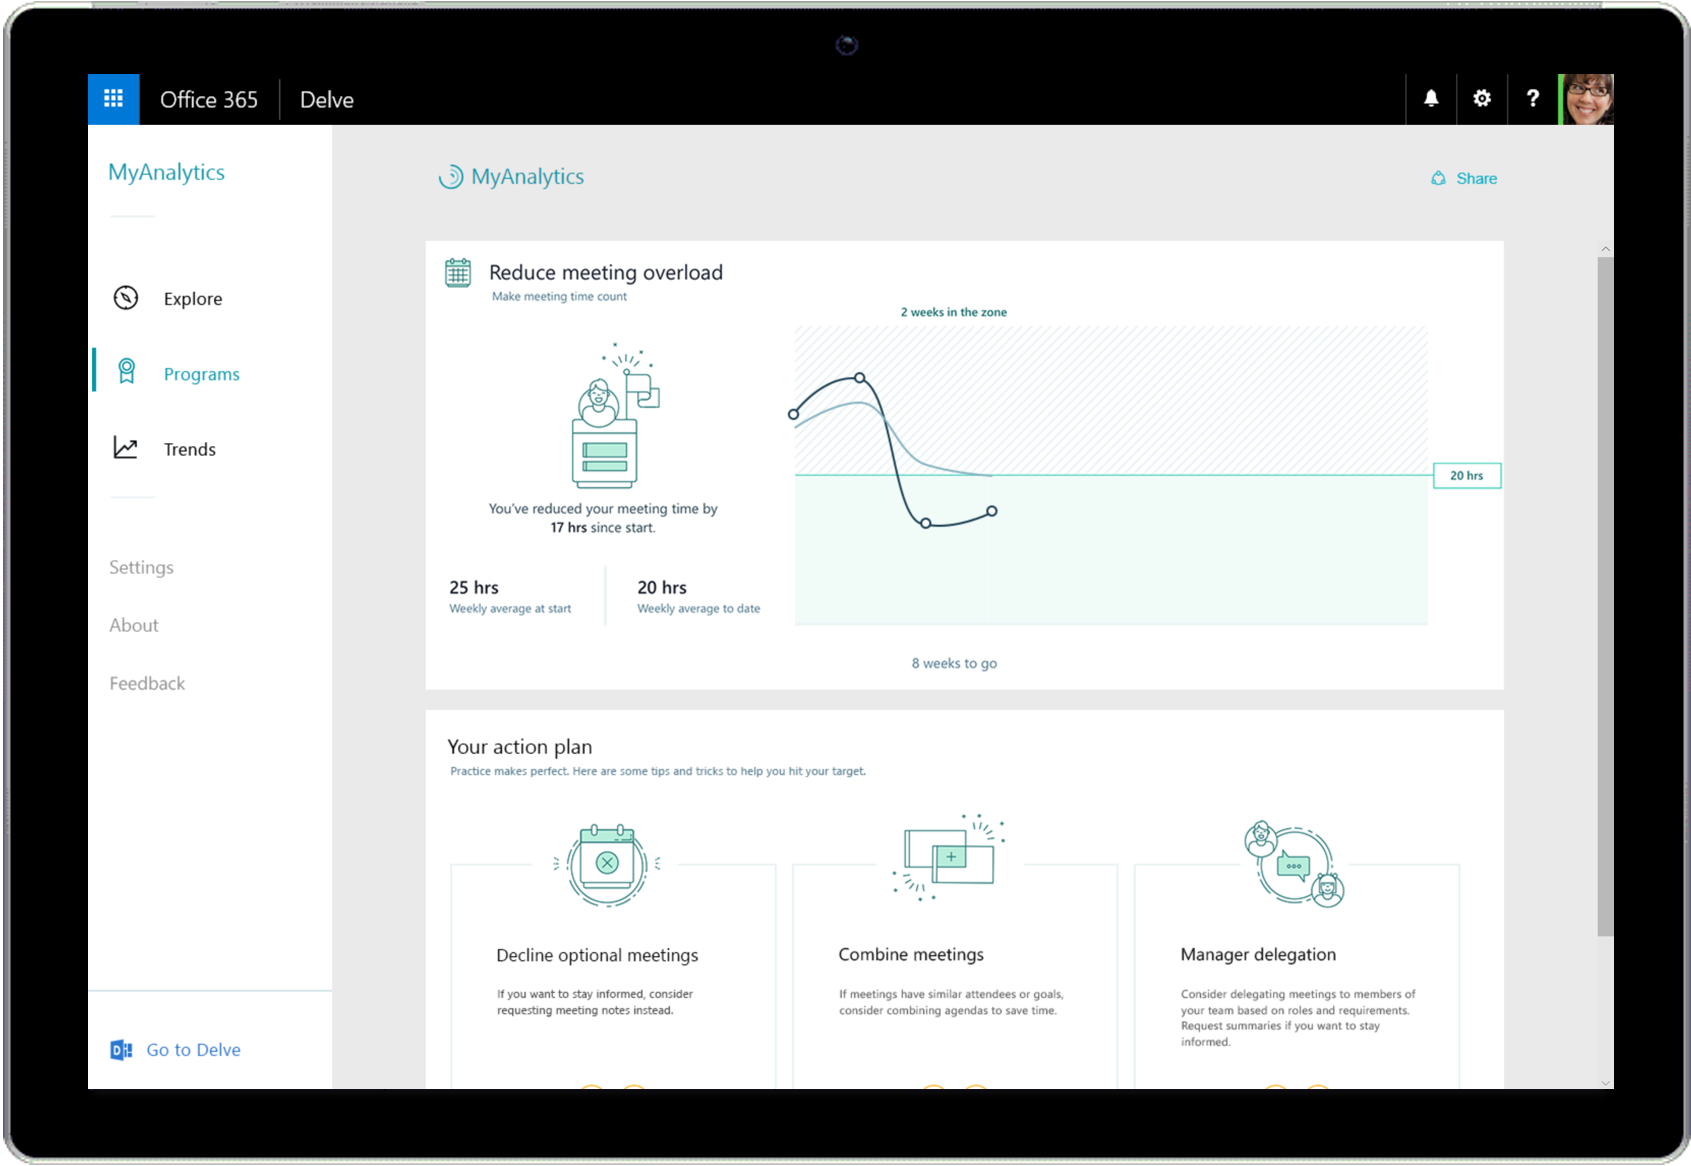1691x1166 pixels.
Task: Click the Delve icon next to Go to Delve
Action: [119, 1049]
